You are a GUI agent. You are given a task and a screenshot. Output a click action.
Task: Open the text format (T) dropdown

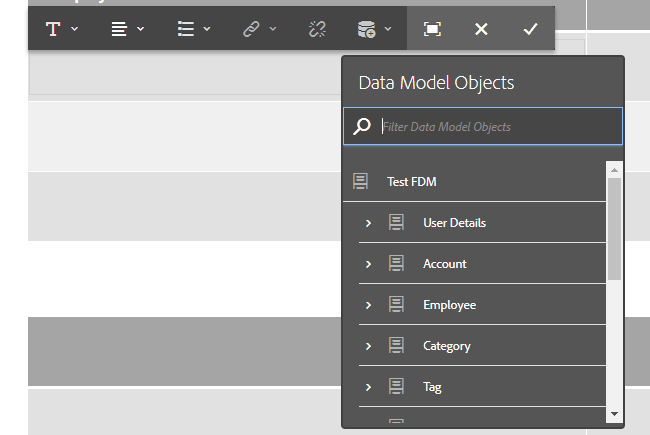click(61, 29)
